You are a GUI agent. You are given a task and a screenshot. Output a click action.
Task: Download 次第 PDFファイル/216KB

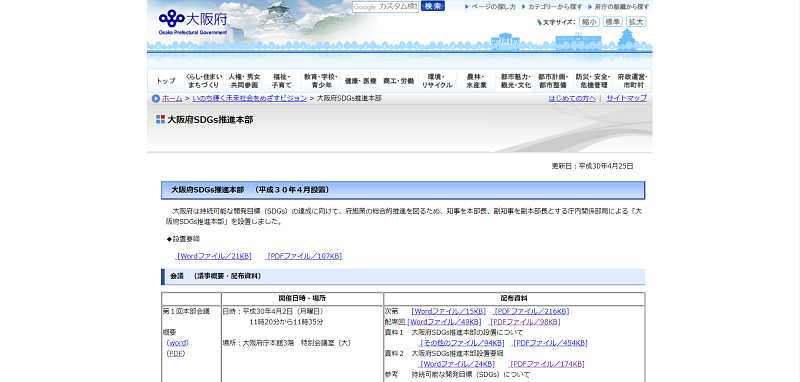coord(532,311)
